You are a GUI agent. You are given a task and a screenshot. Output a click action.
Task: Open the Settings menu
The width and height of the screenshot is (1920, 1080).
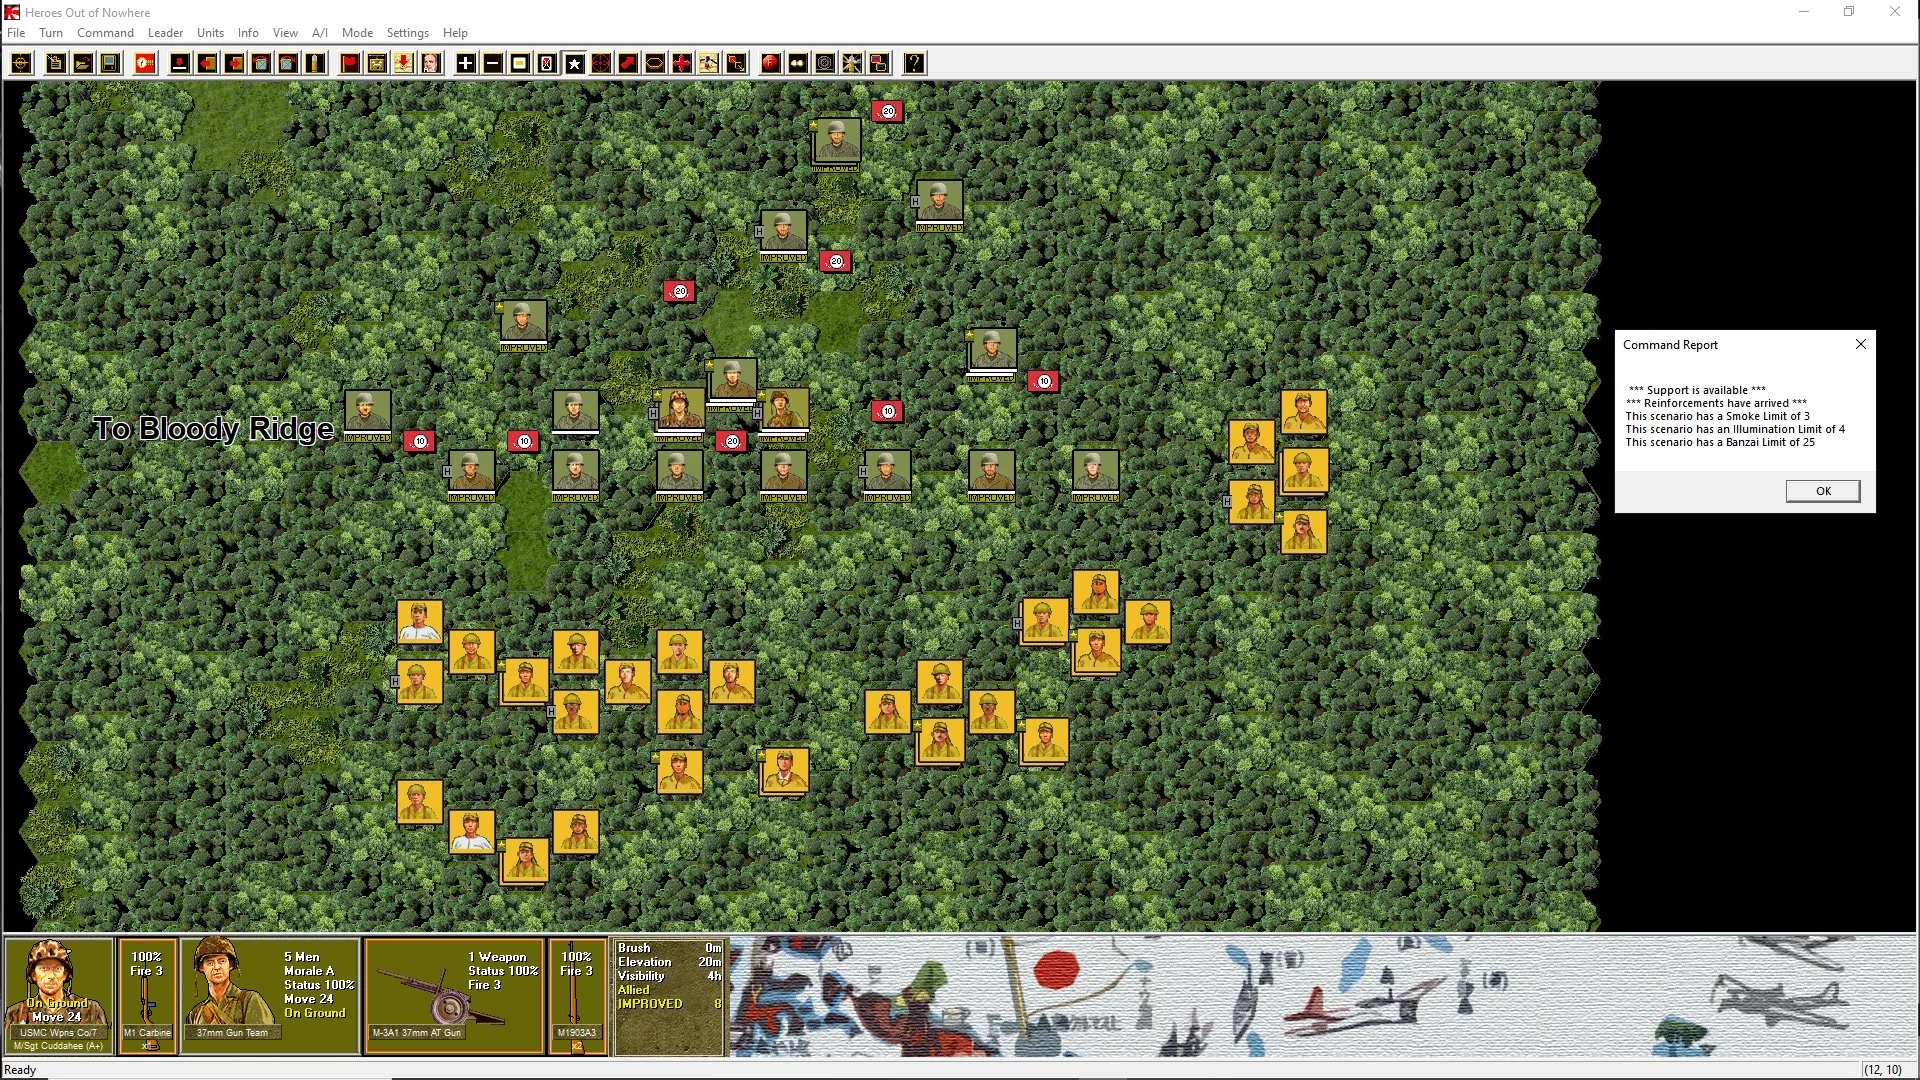point(408,33)
